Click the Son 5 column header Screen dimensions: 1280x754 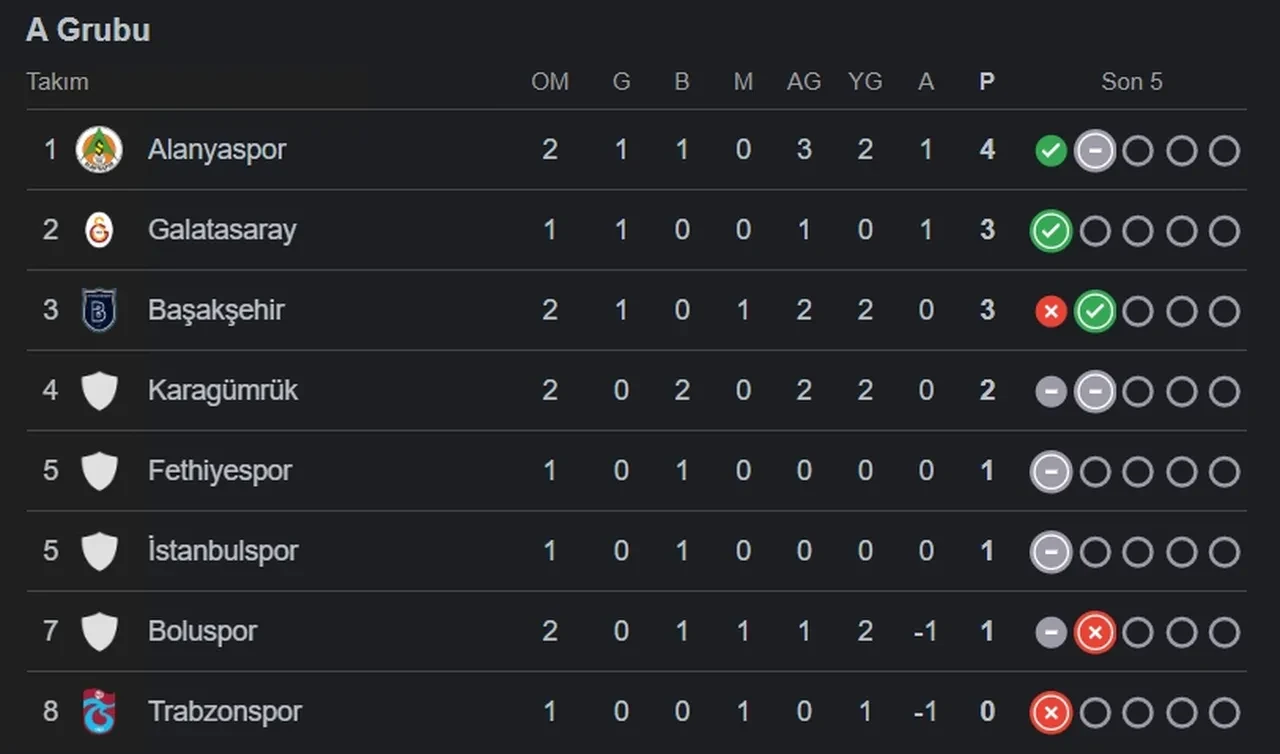pyautogui.click(x=1132, y=82)
